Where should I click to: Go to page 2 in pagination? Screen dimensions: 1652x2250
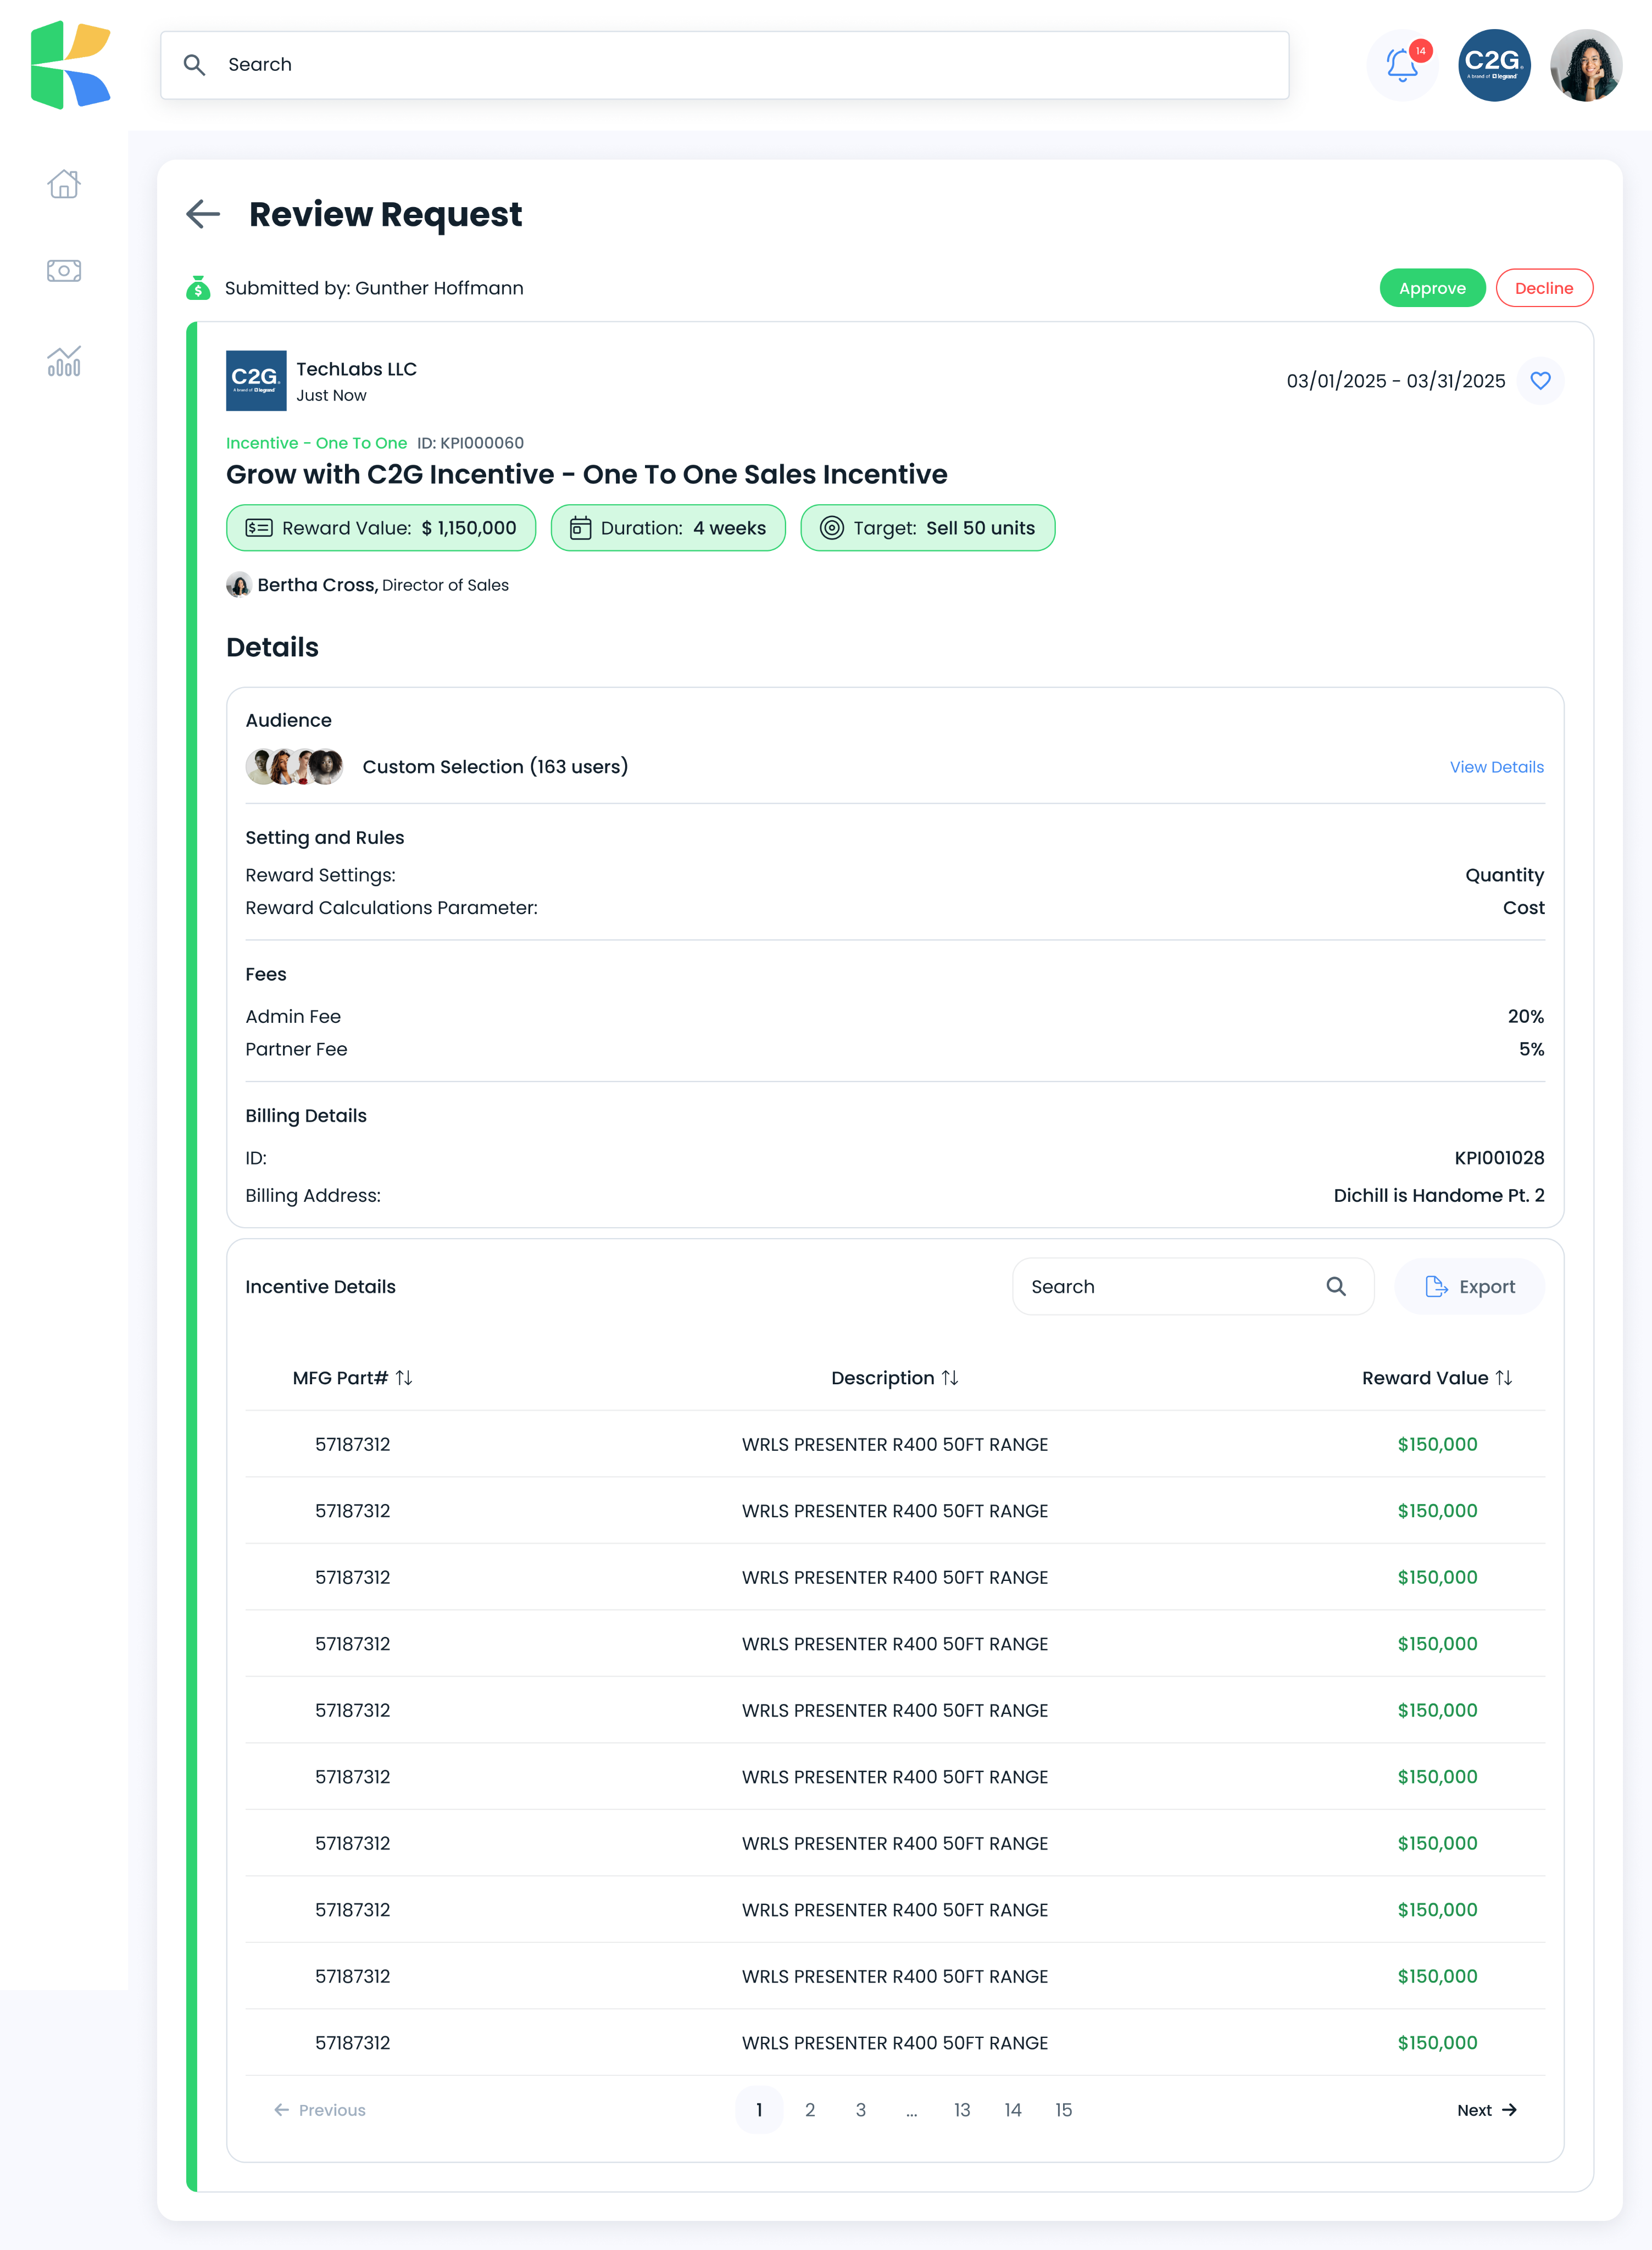pos(810,2110)
